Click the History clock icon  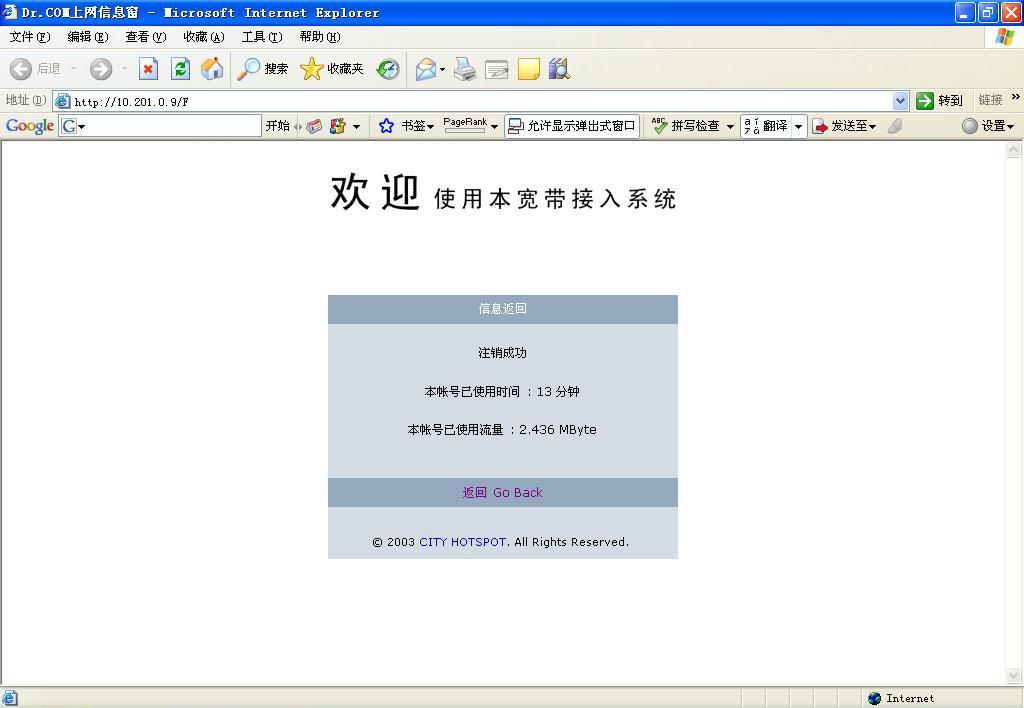(x=388, y=69)
